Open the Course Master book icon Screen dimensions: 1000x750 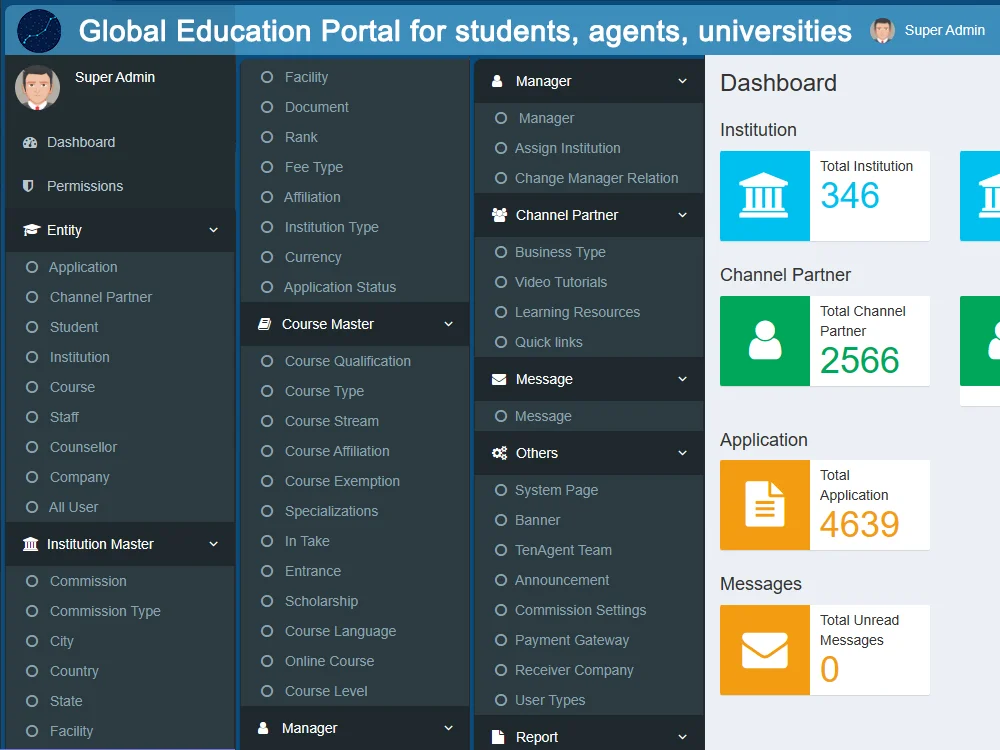264,324
